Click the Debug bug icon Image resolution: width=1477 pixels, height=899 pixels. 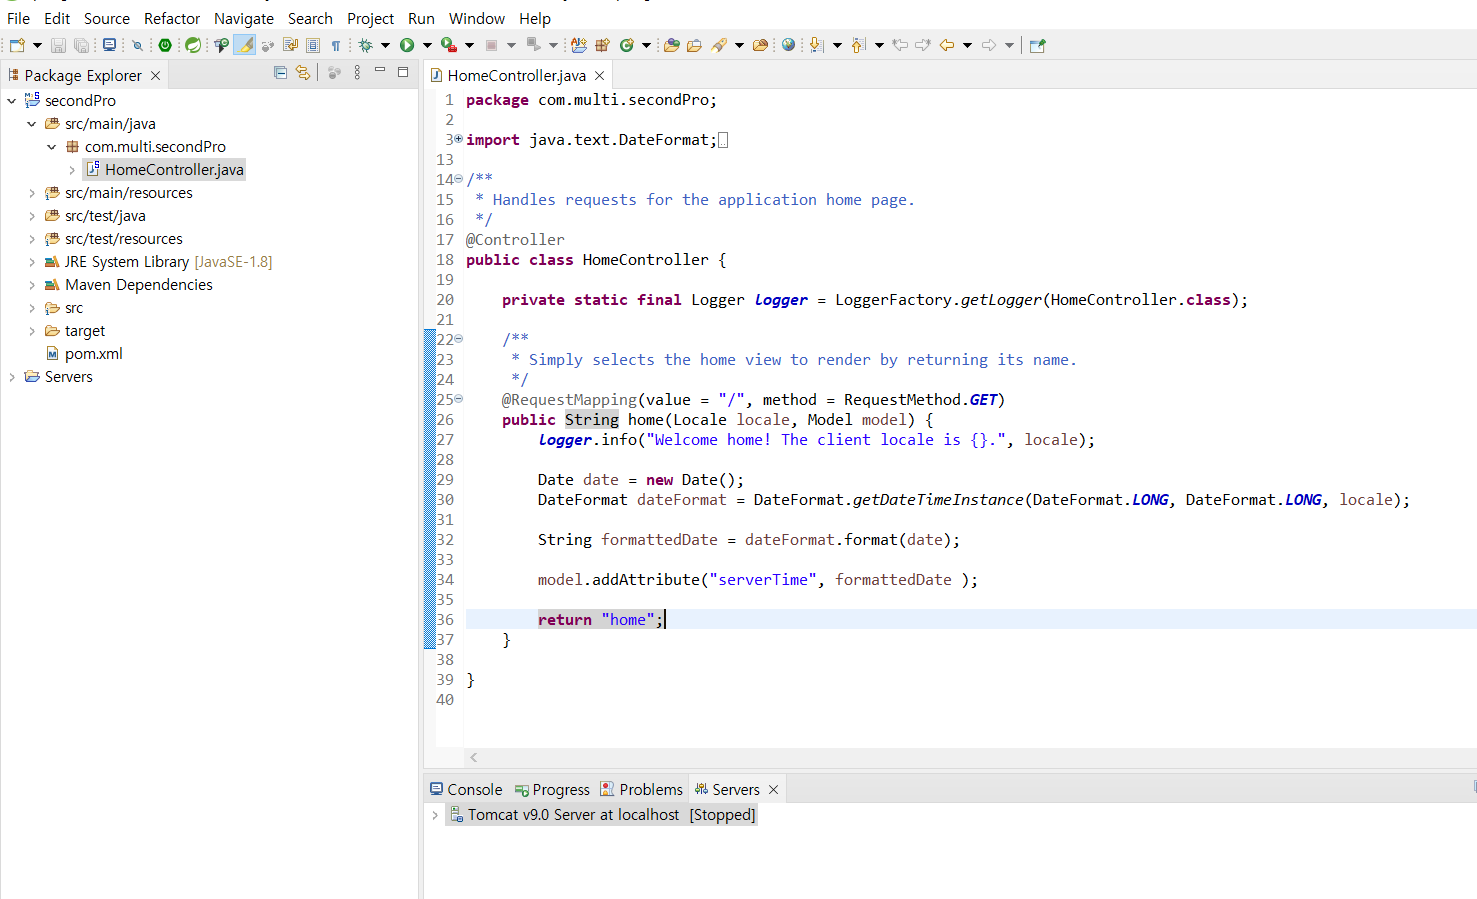pos(366,45)
